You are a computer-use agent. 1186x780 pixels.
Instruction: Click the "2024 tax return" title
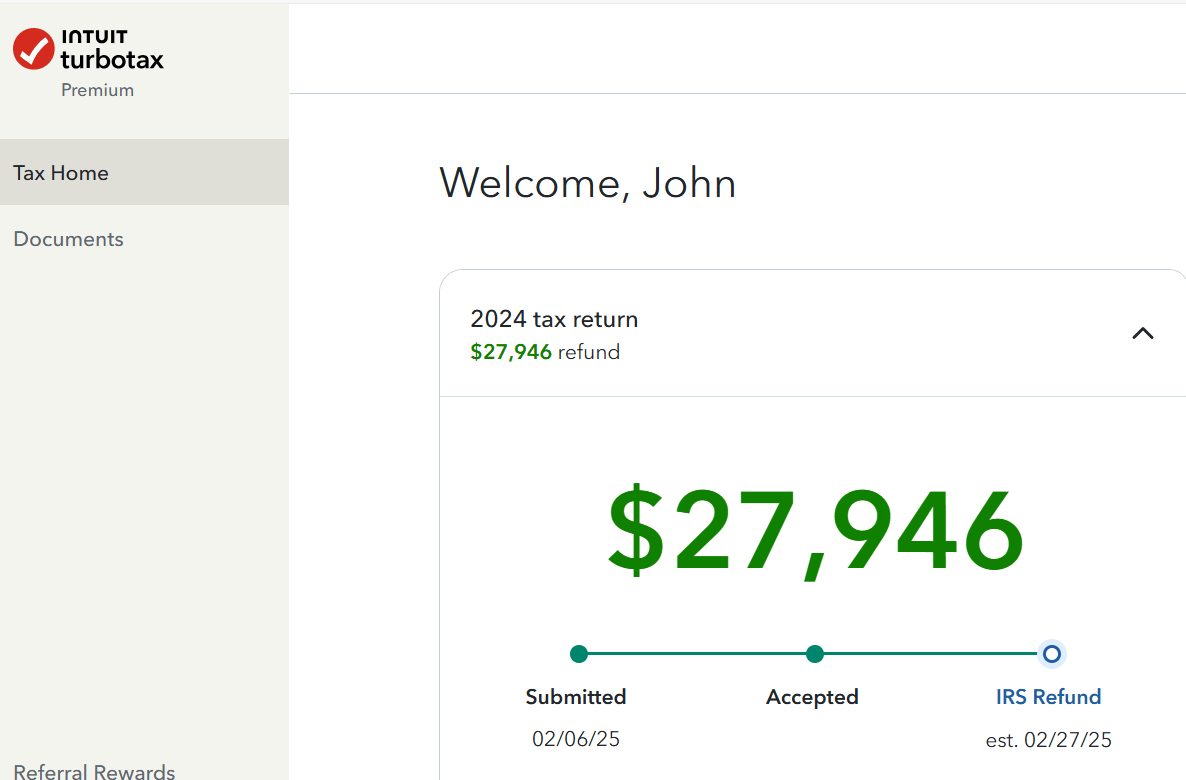click(554, 319)
